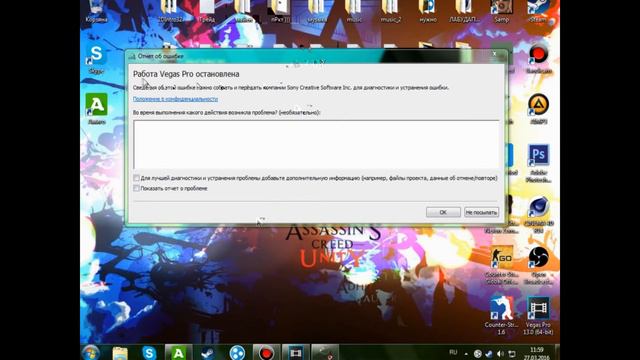Select the 'ЛАБУДАП...' desktop folder
This screenshot has height=360, width=640.
coord(464,11)
